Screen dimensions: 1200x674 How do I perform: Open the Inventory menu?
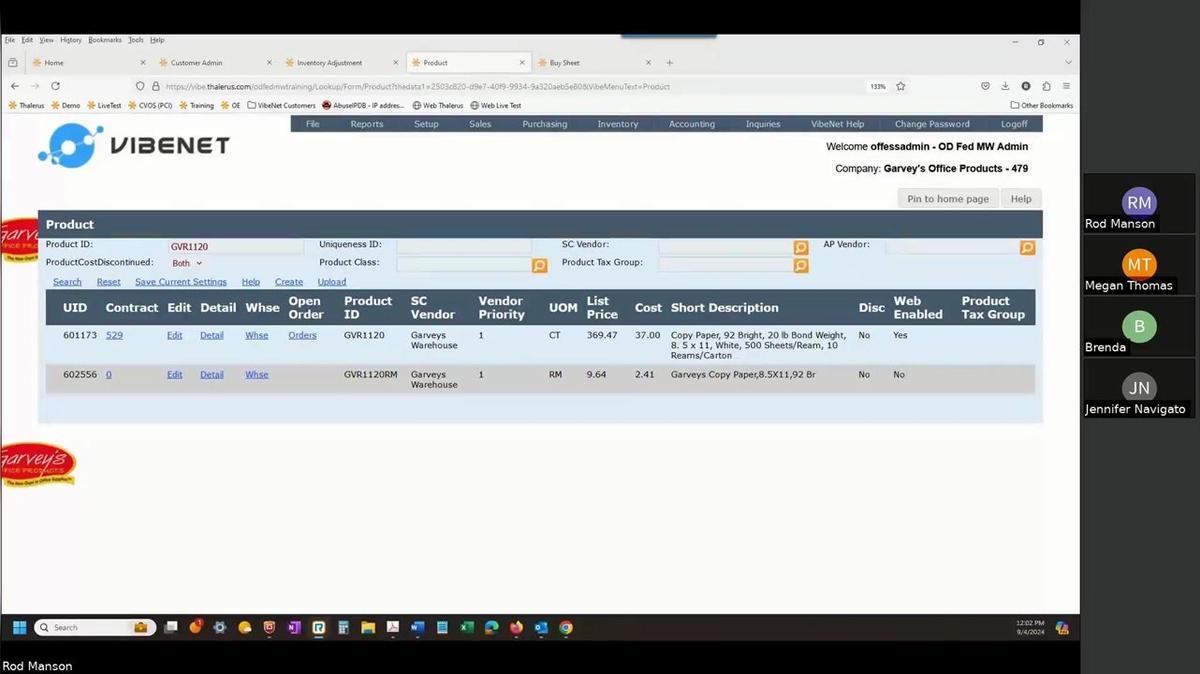tap(617, 124)
